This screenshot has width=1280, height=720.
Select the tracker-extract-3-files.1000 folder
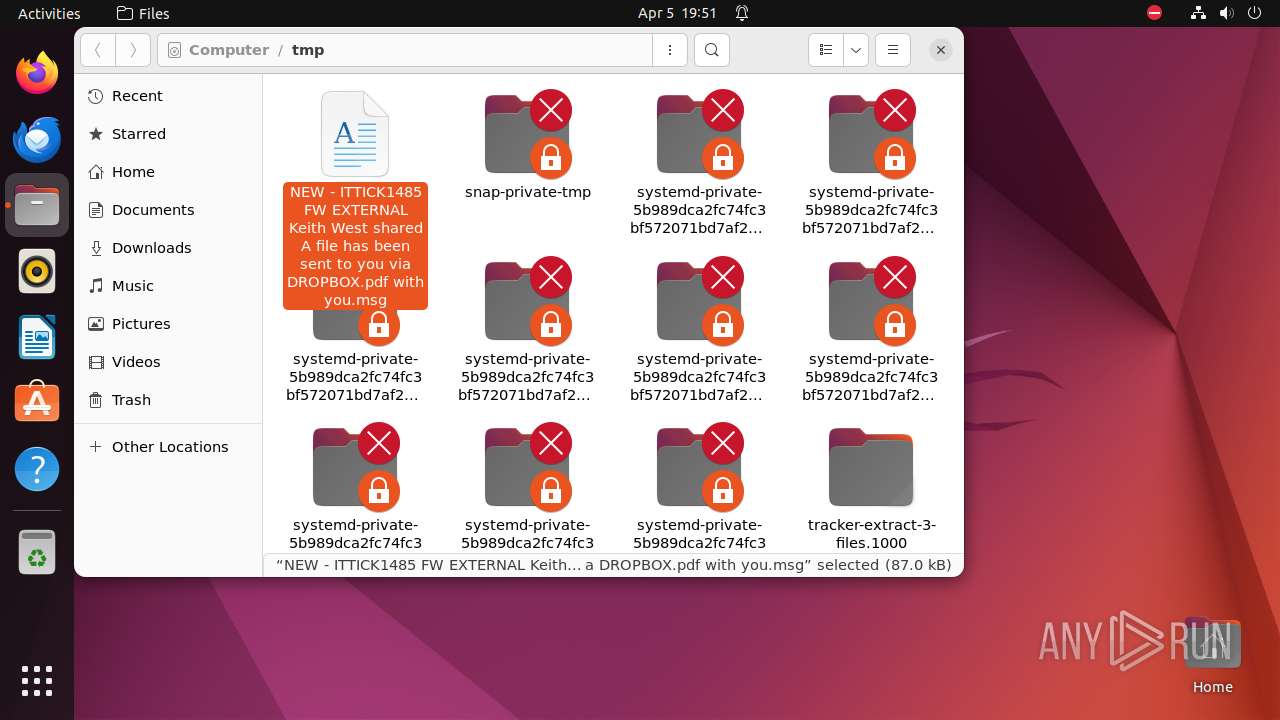pyautogui.click(x=871, y=467)
